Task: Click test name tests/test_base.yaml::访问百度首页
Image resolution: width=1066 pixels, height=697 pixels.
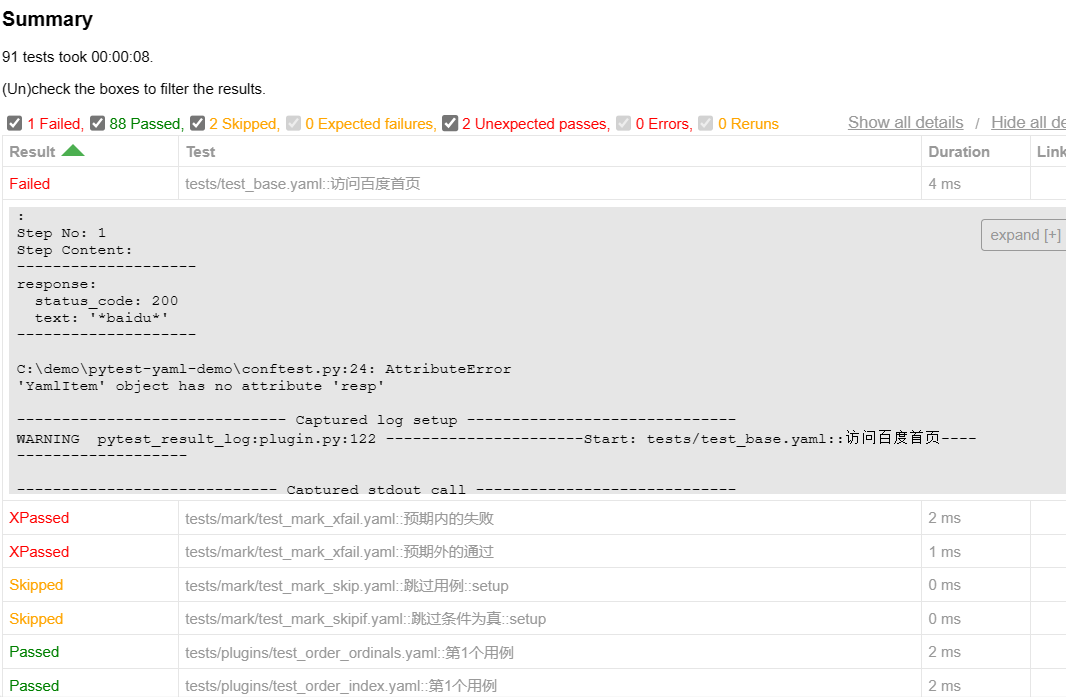Action: (x=303, y=184)
